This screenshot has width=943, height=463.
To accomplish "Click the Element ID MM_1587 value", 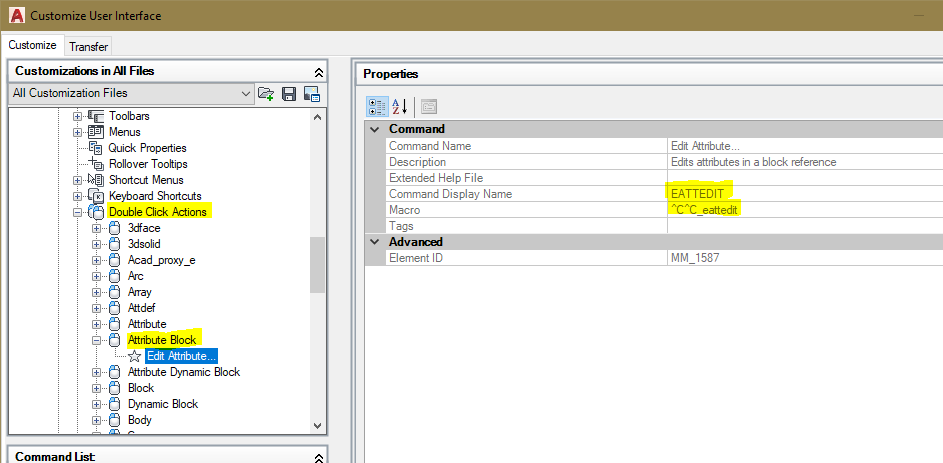I will tap(805, 258).
